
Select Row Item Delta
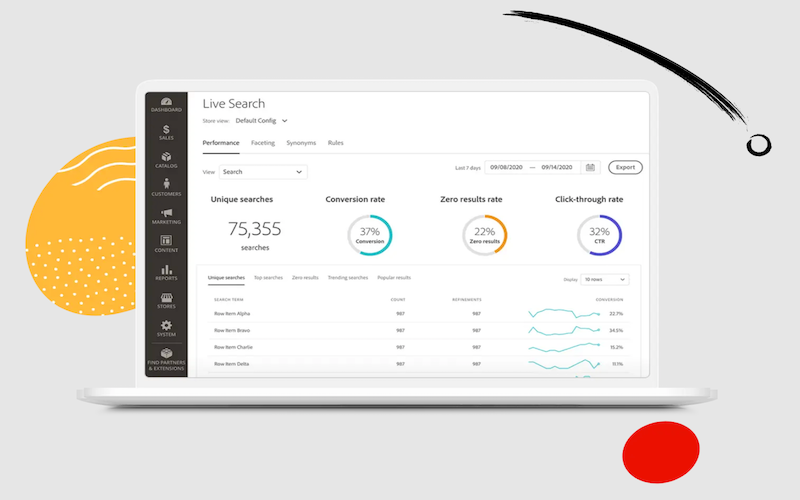(x=232, y=364)
